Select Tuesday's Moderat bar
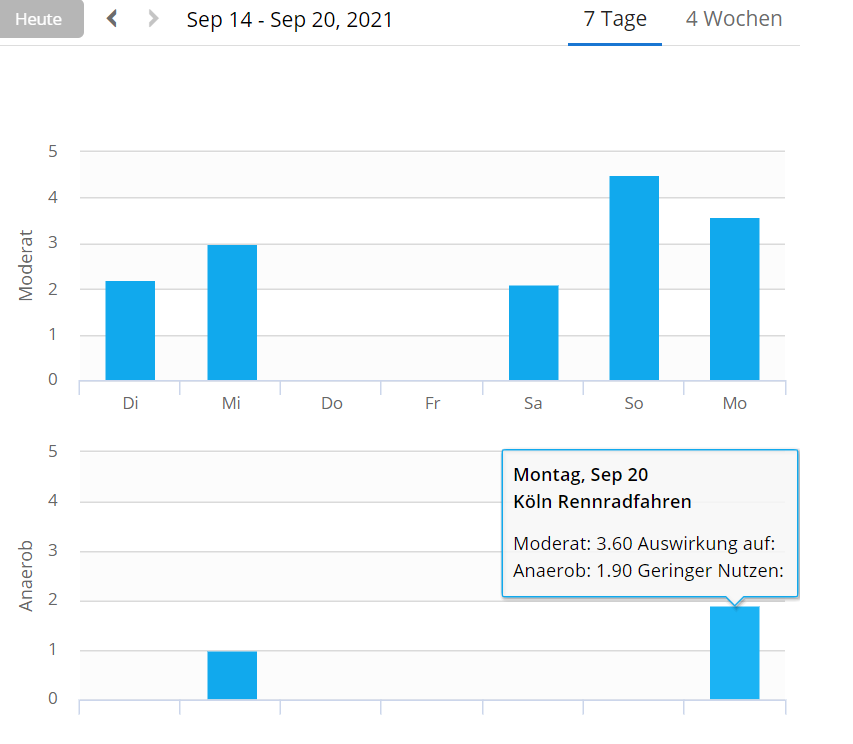 point(130,330)
